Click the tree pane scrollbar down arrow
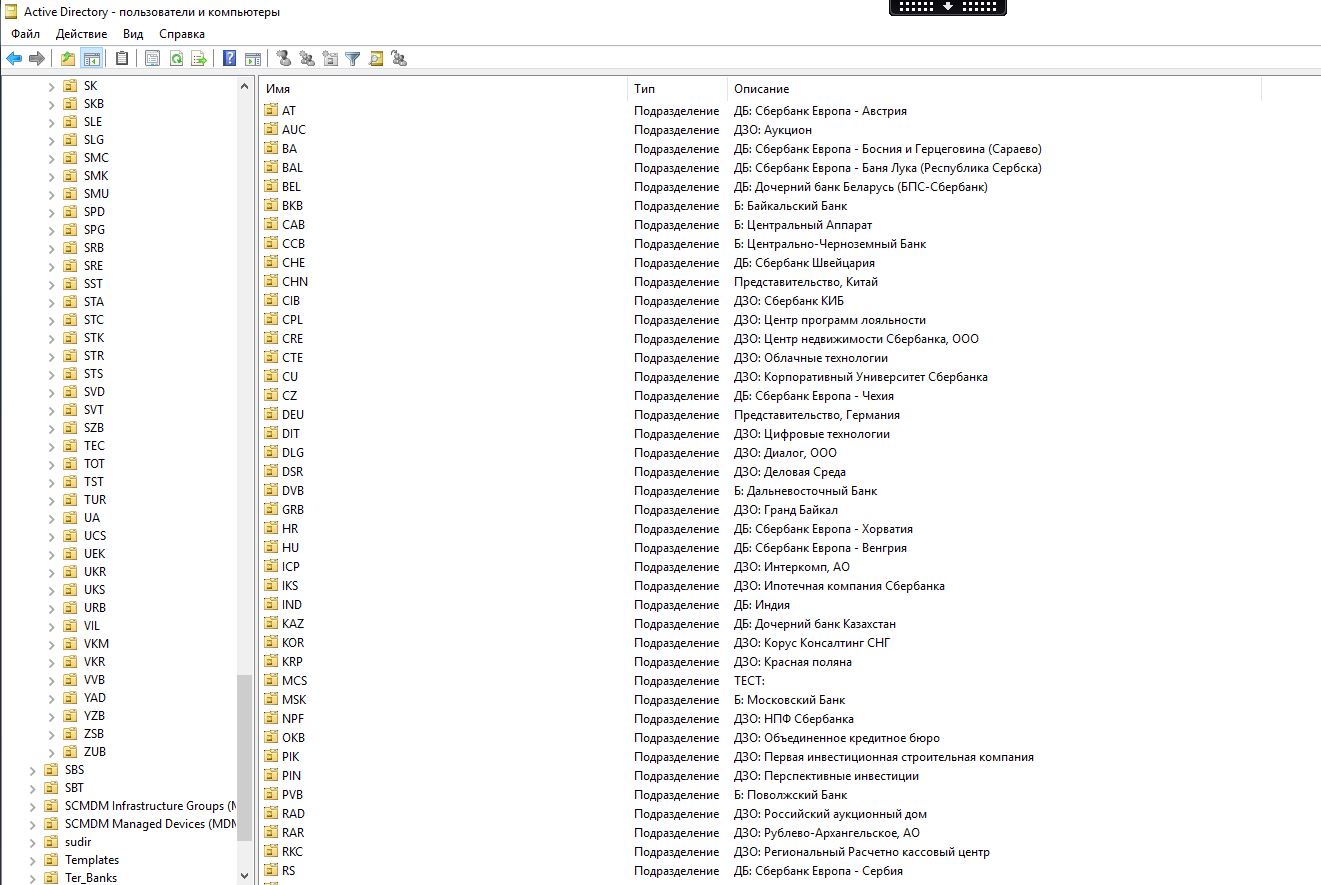 245,876
